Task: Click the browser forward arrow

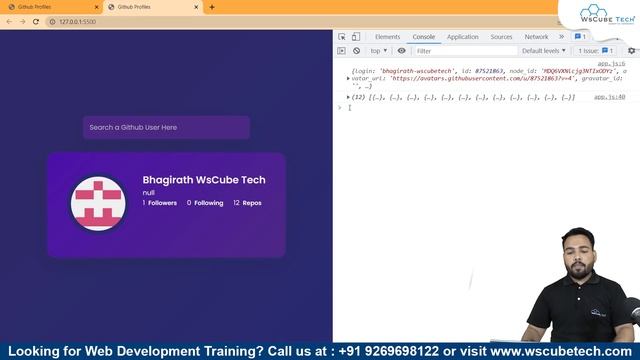Action: 22,22
